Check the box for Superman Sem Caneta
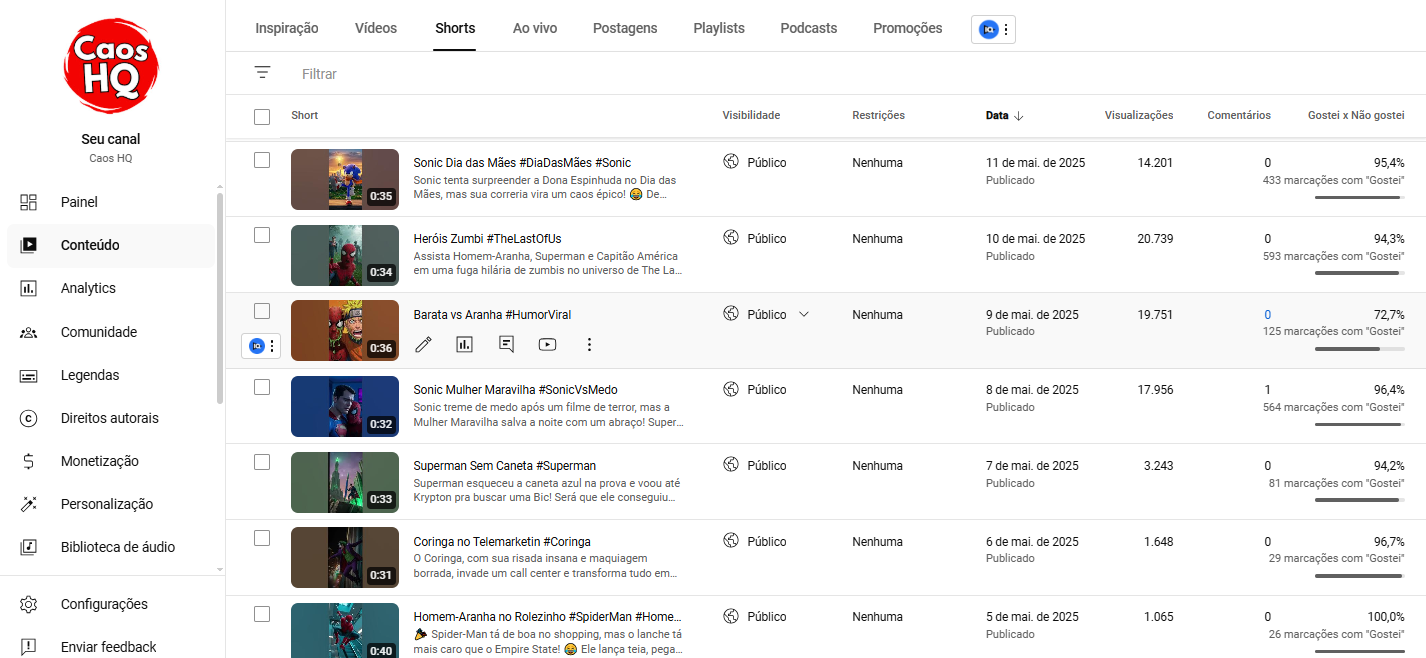Screen dimensions: 1426x658 click(262, 462)
